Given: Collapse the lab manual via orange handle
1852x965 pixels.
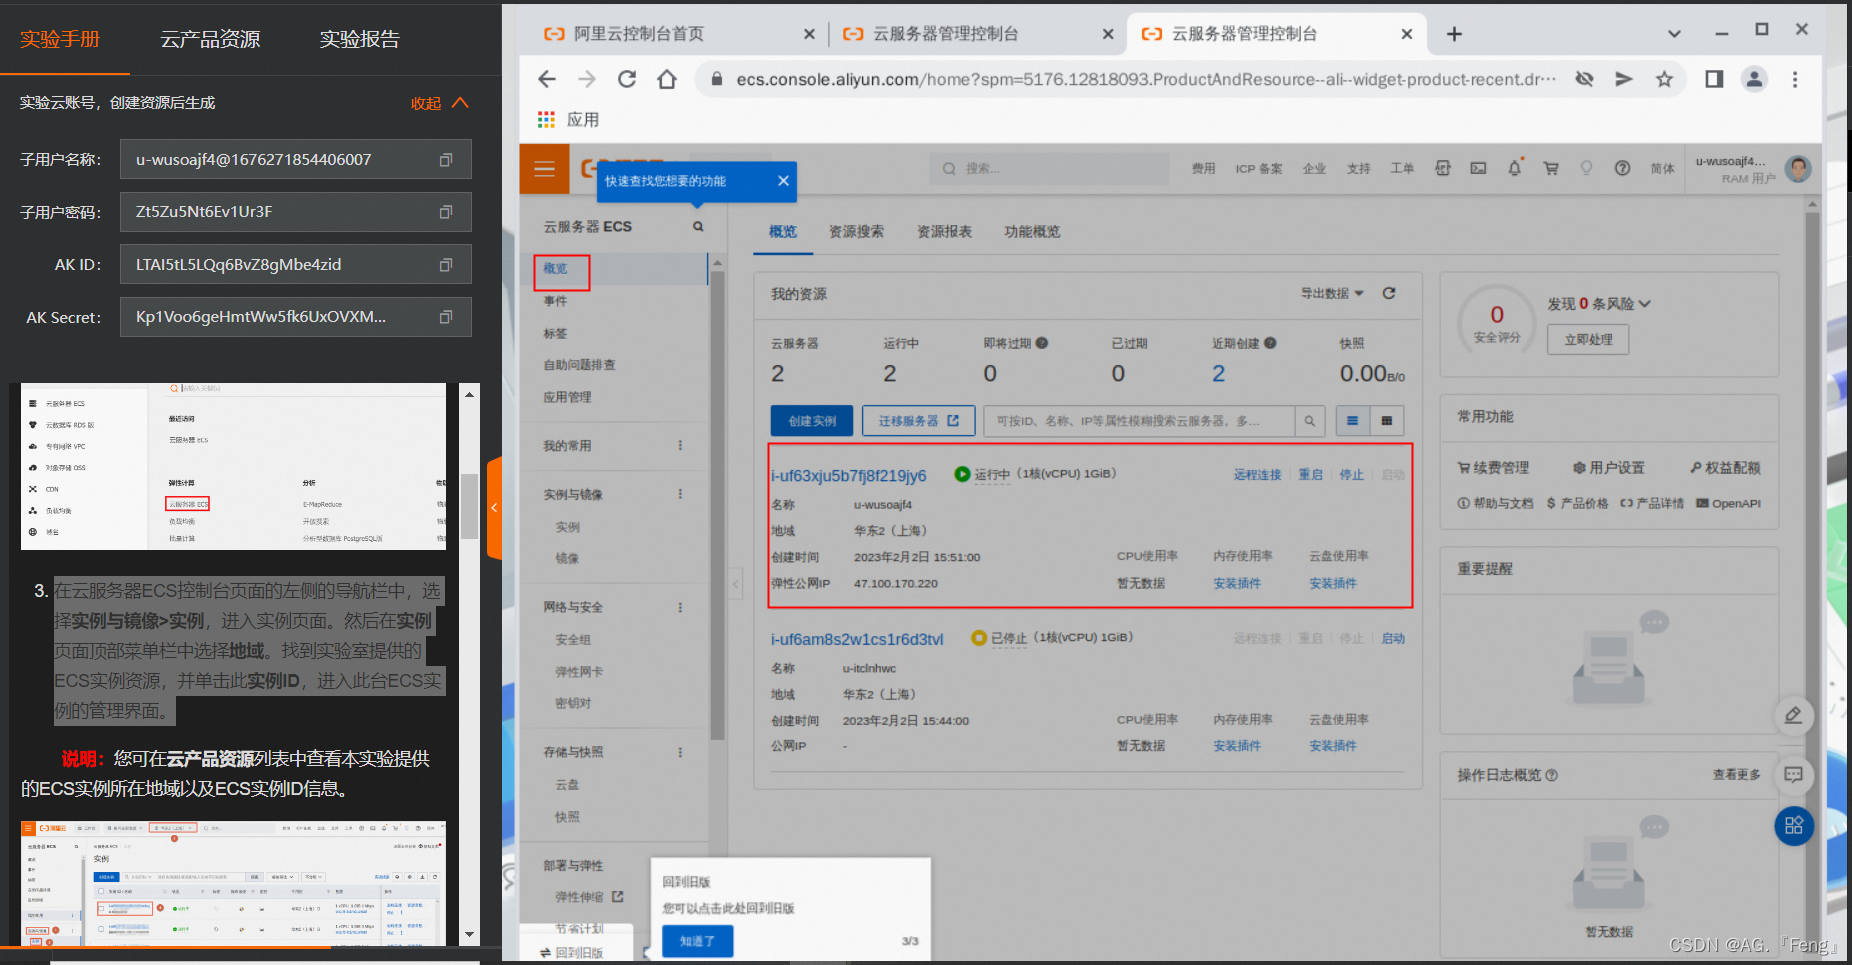Looking at the screenshot, I should (x=494, y=508).
